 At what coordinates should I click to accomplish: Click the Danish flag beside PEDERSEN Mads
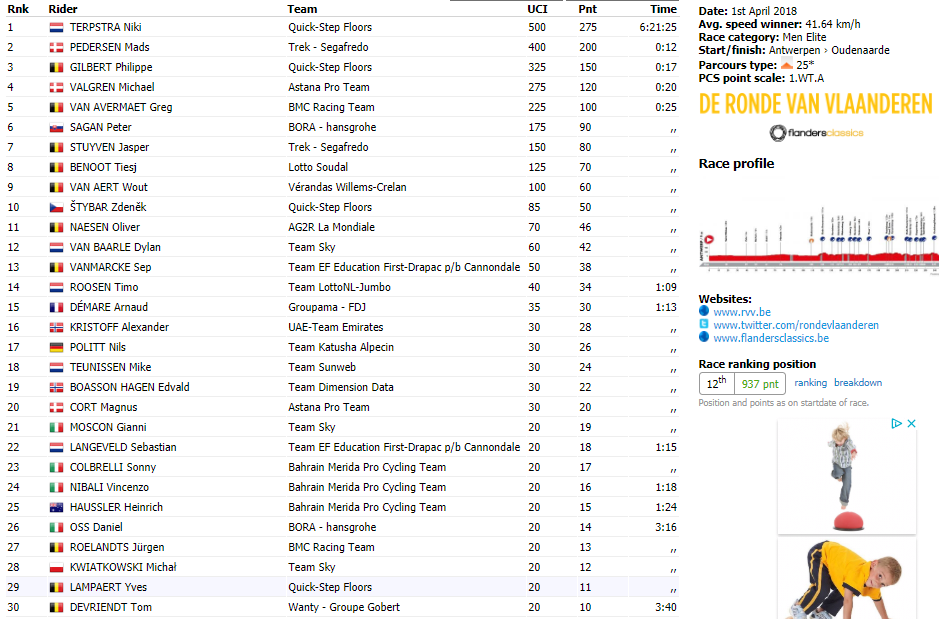tap(56, 47)
